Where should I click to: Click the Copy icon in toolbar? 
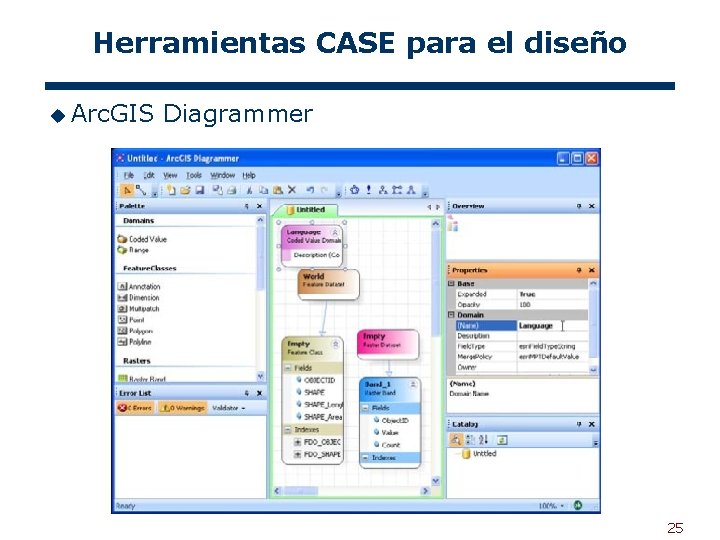[263, 190]
